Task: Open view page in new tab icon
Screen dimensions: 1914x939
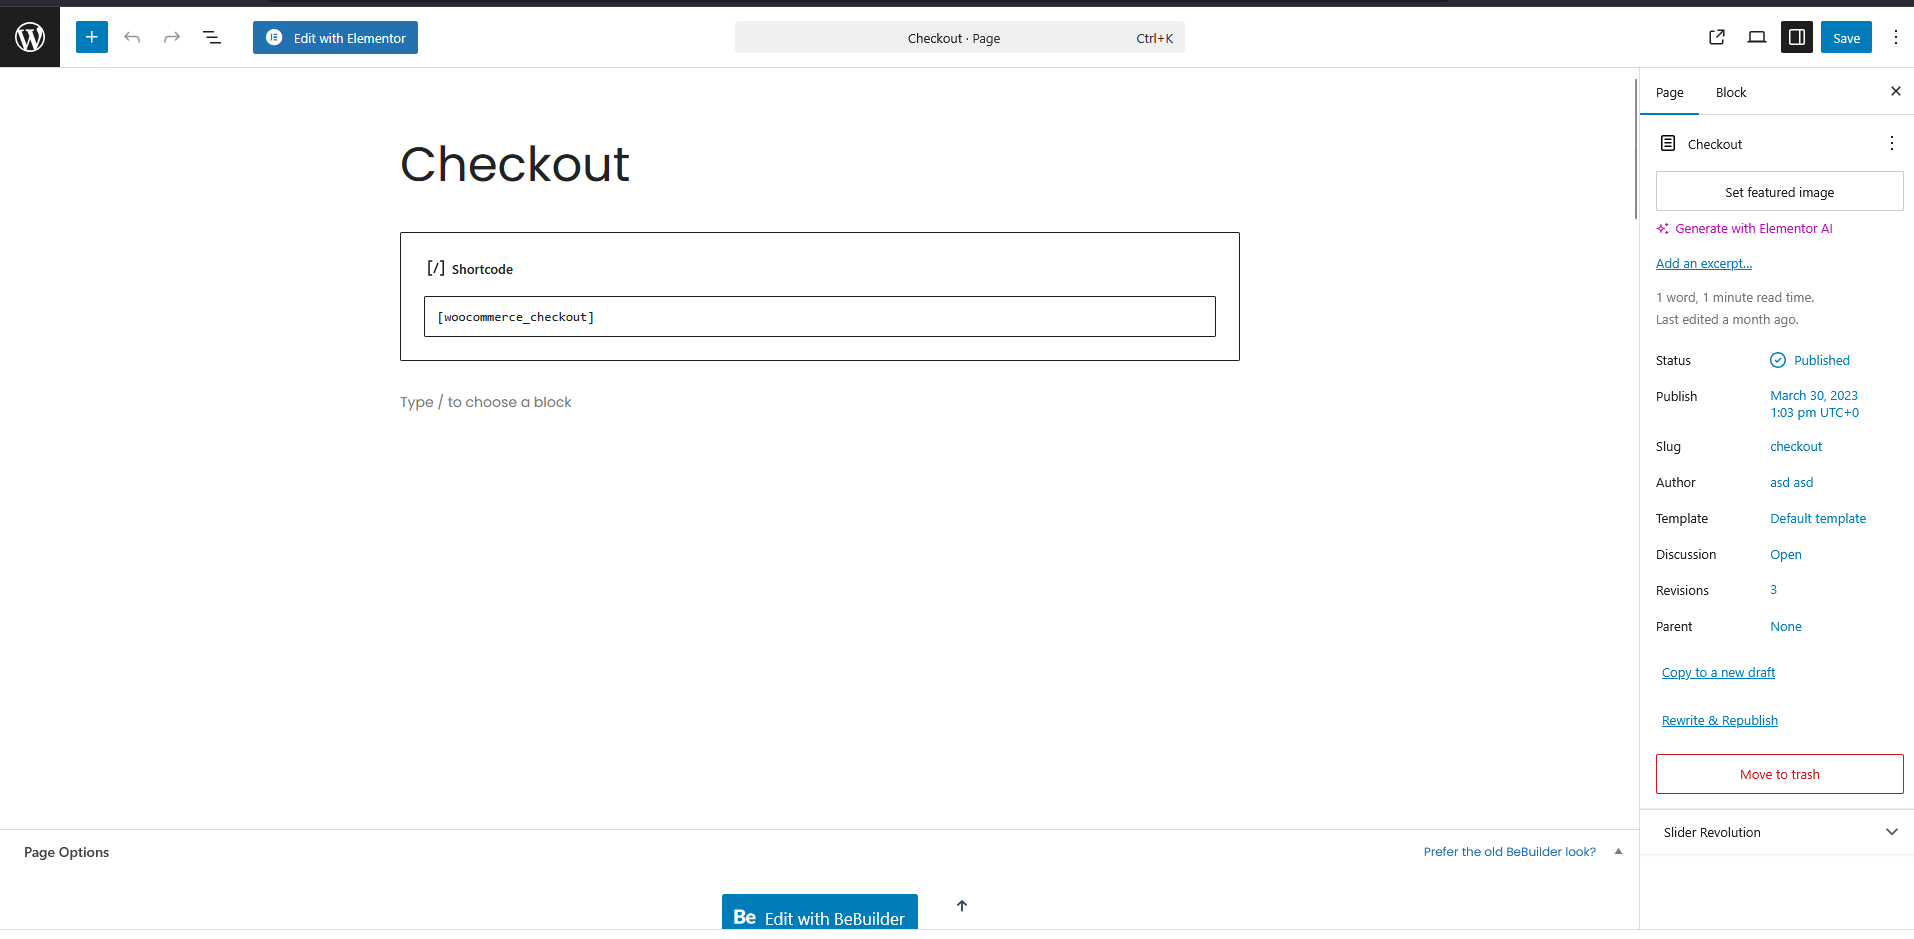Action: (1717, 38)
